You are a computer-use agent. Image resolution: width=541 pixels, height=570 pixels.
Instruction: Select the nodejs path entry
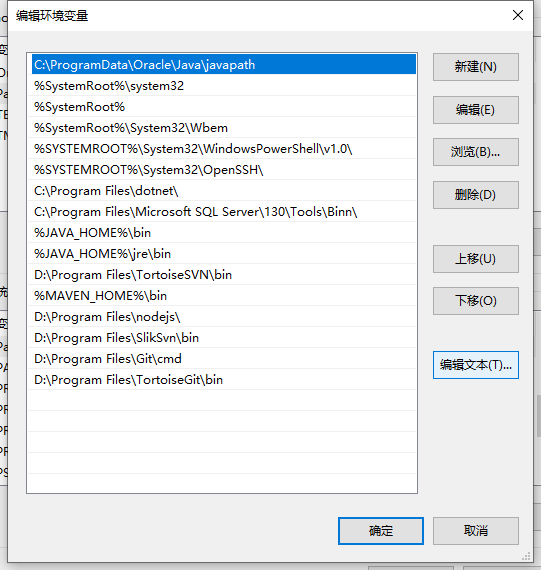click(222, 317)
